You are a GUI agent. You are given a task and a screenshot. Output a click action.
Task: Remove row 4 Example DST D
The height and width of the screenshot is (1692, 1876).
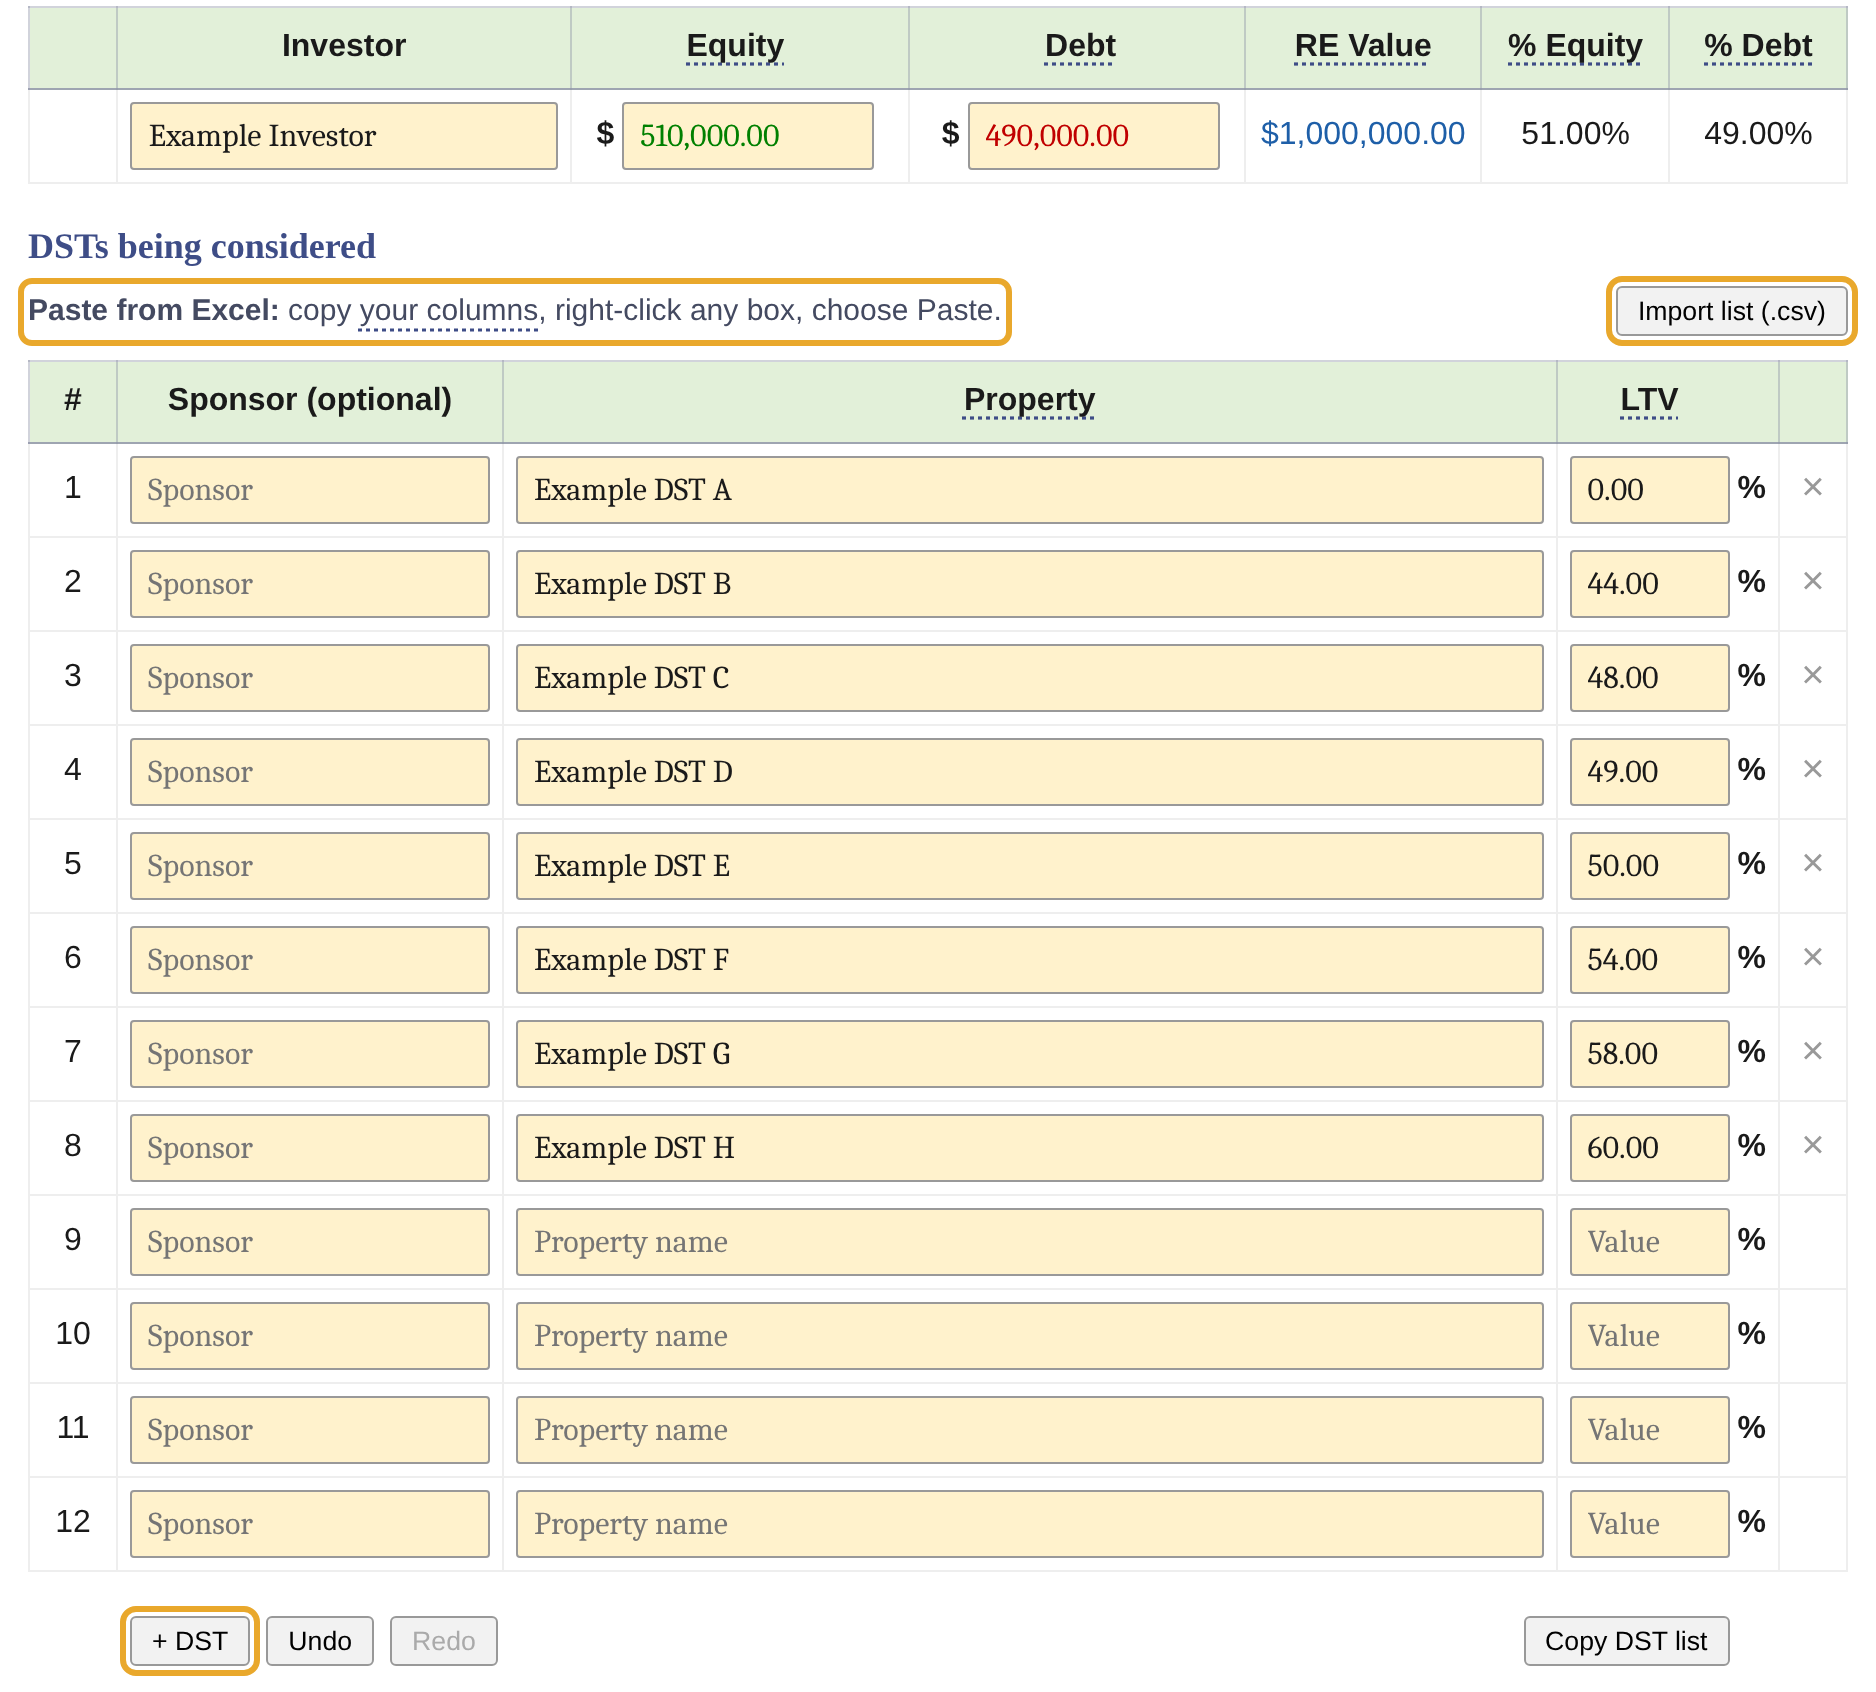click(1812, 769)
